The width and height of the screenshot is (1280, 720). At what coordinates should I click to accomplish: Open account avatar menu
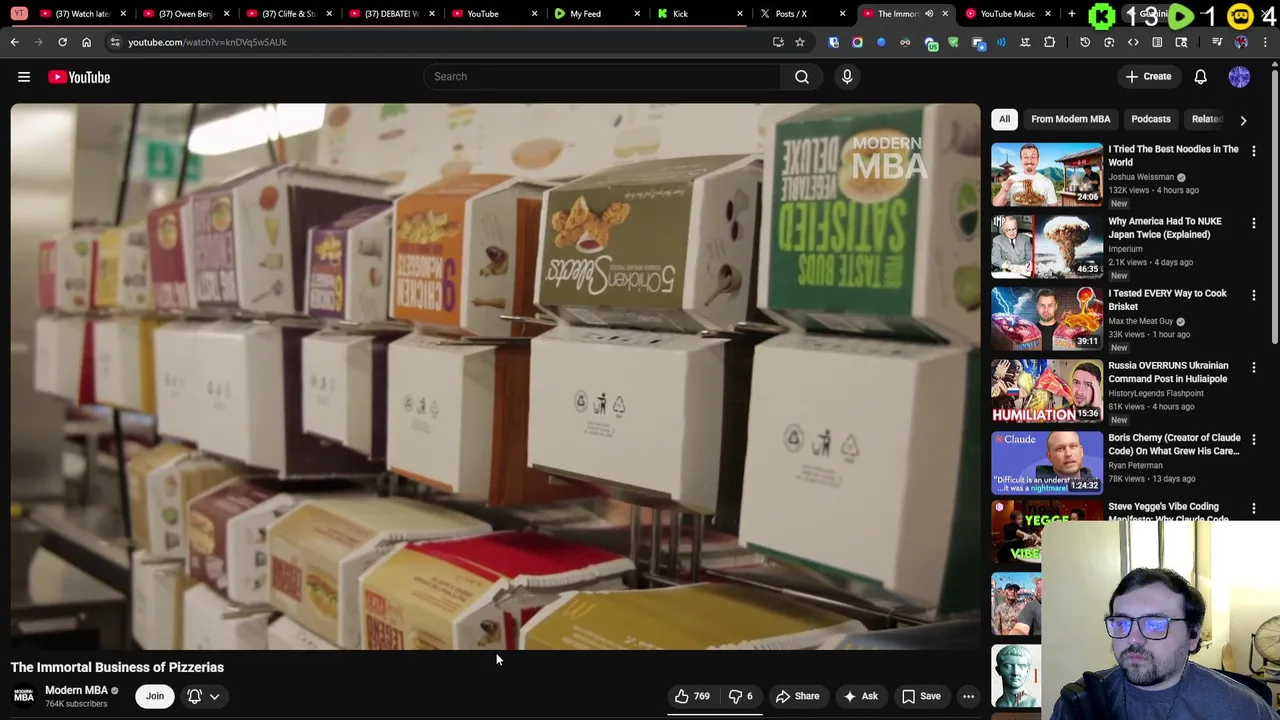click(x=1239, y=77)
